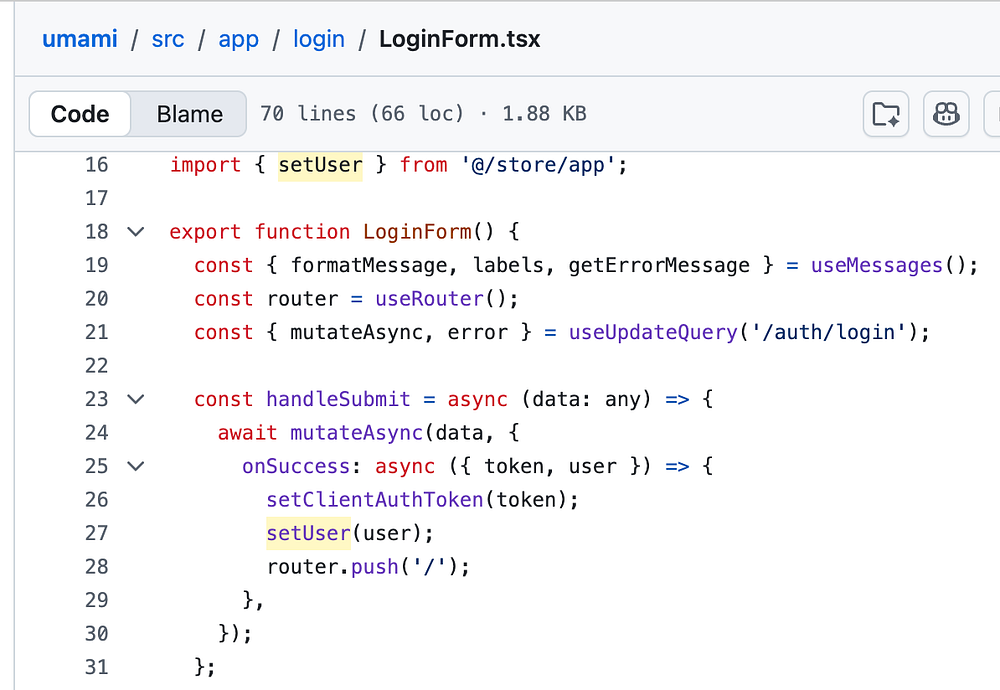Click setClientAuthToken on line 26
The image size is (1000, 690).
[x=374, y=499]
